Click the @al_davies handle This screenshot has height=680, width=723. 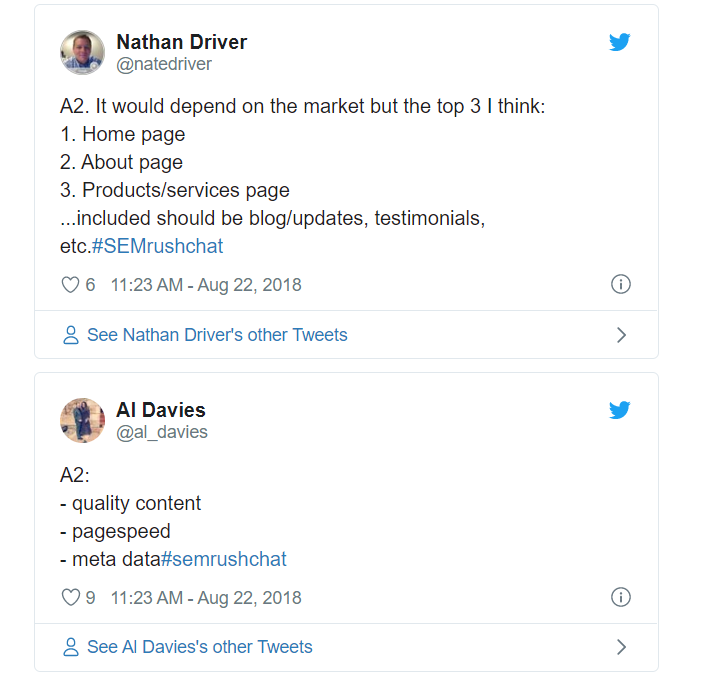click(162, 432)
